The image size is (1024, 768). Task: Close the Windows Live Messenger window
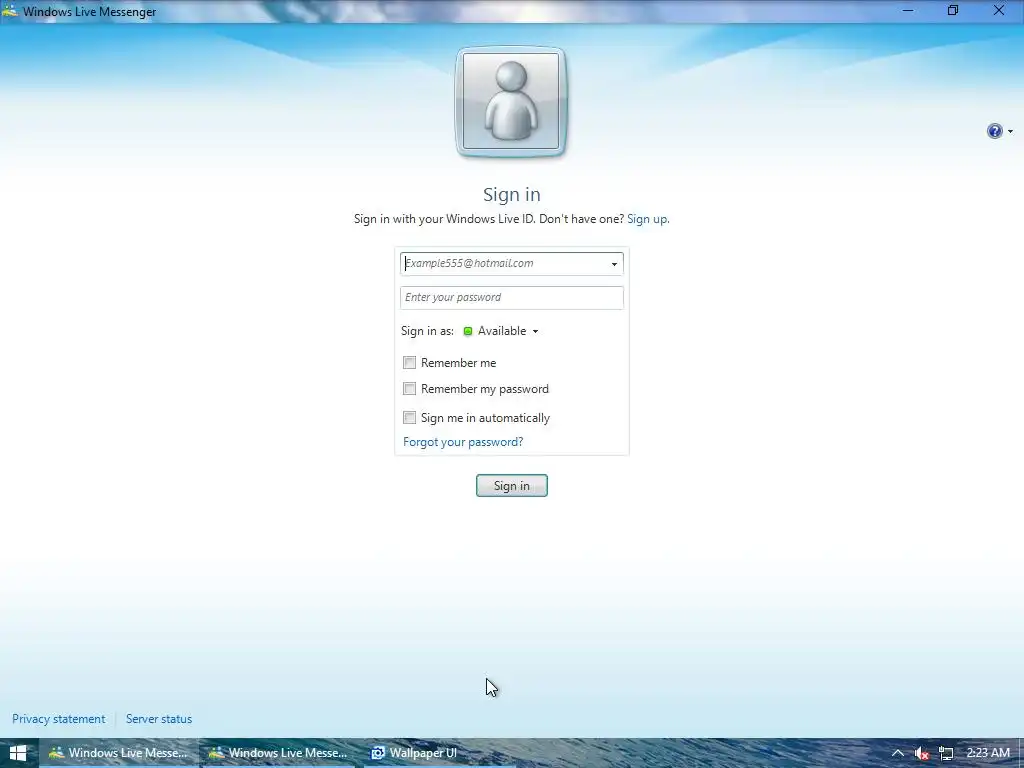click(x=999, y=11)
